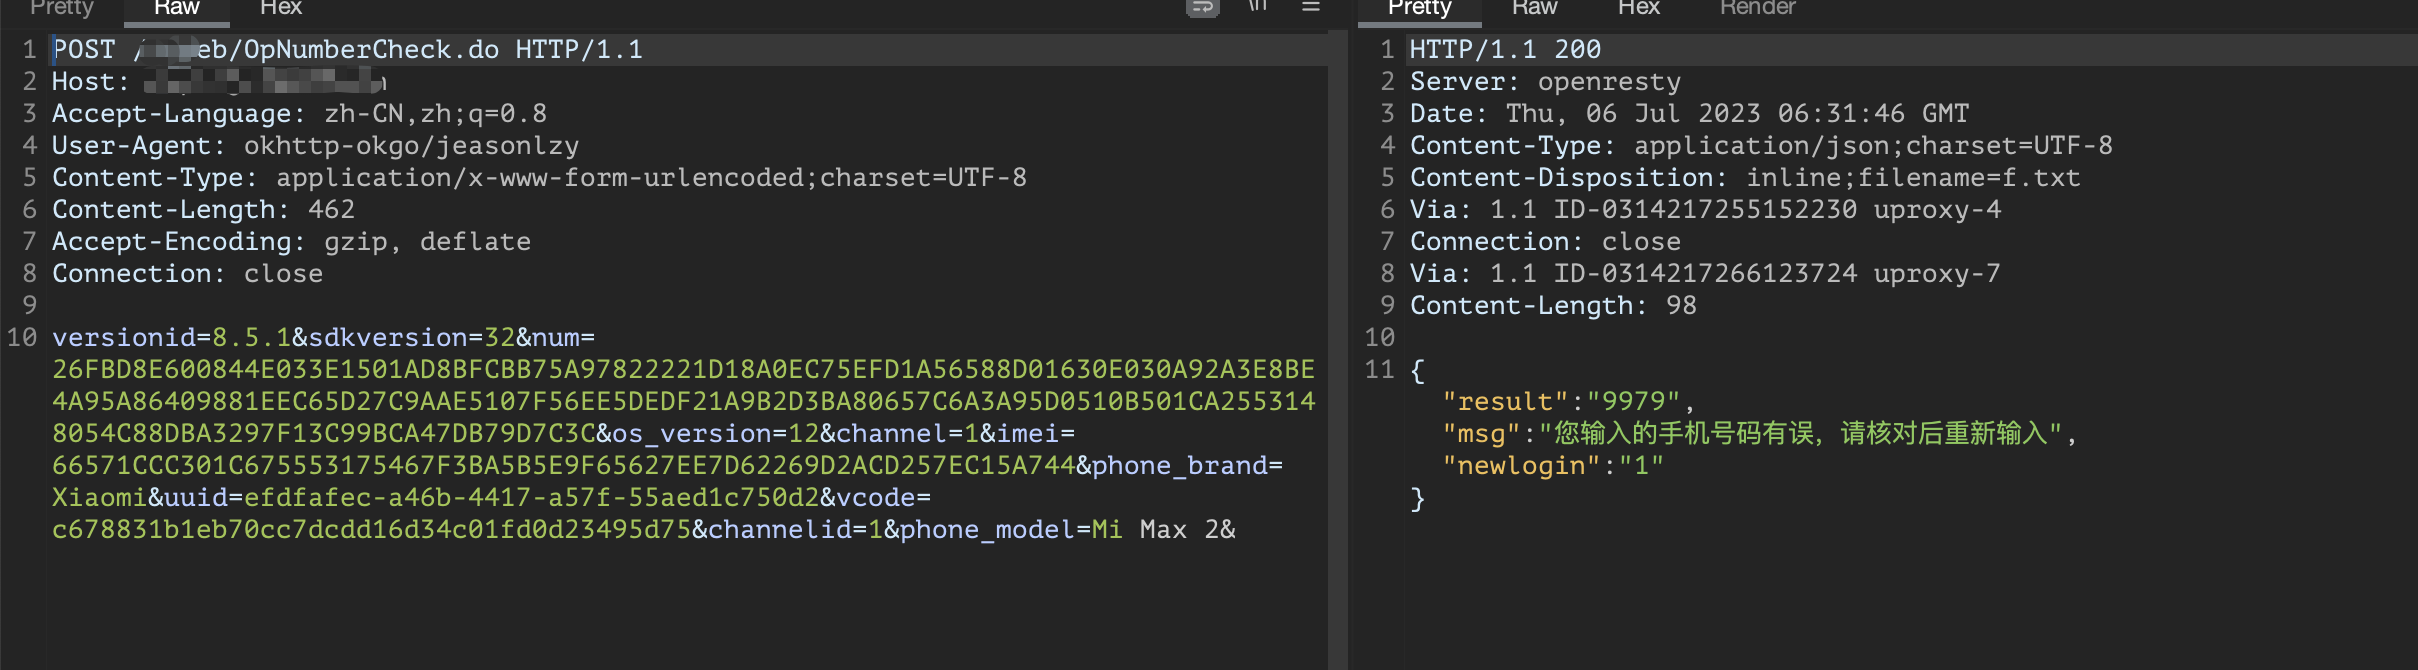Open the request Hex tab

(281, 7)
